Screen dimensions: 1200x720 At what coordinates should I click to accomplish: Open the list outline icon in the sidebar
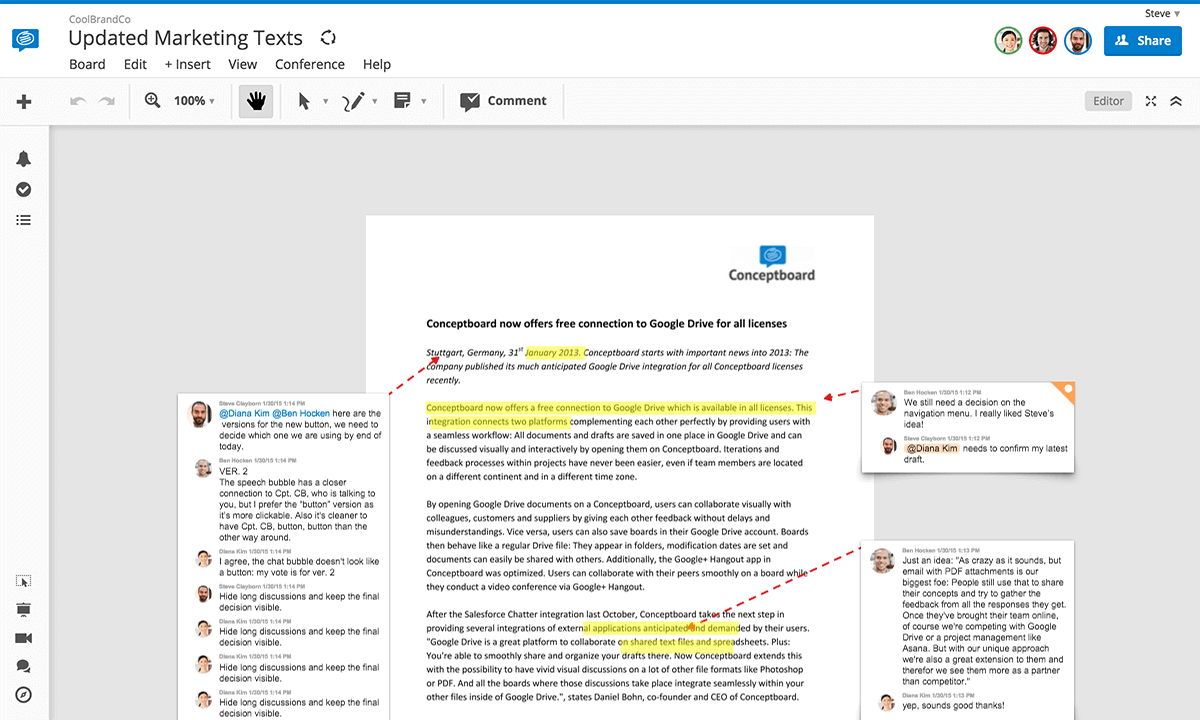pyautogui.click(x=24, y=220)
